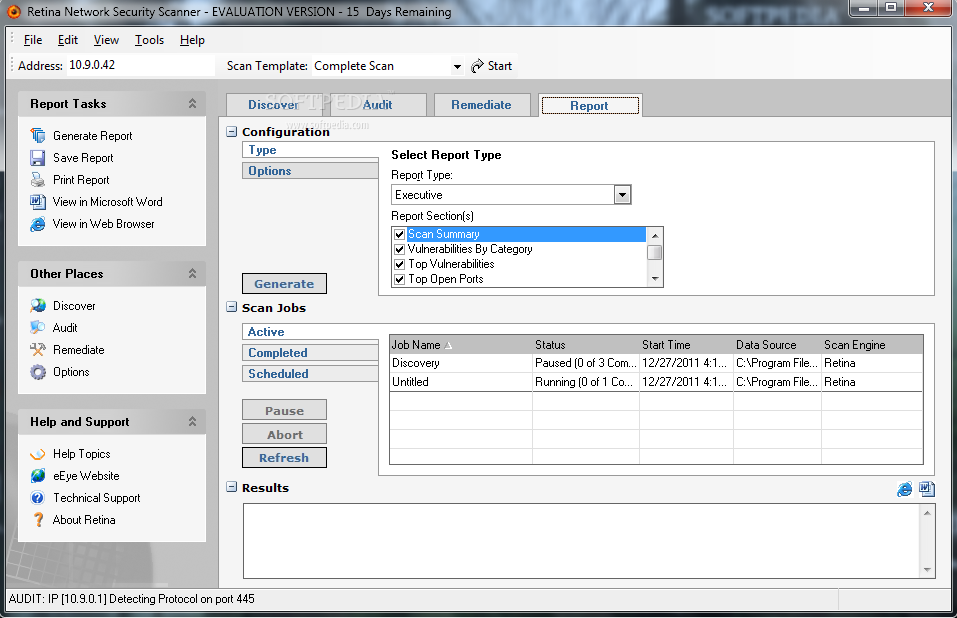Collapse the Other Places panel
The image size is (957, 618).
point(192,273)
